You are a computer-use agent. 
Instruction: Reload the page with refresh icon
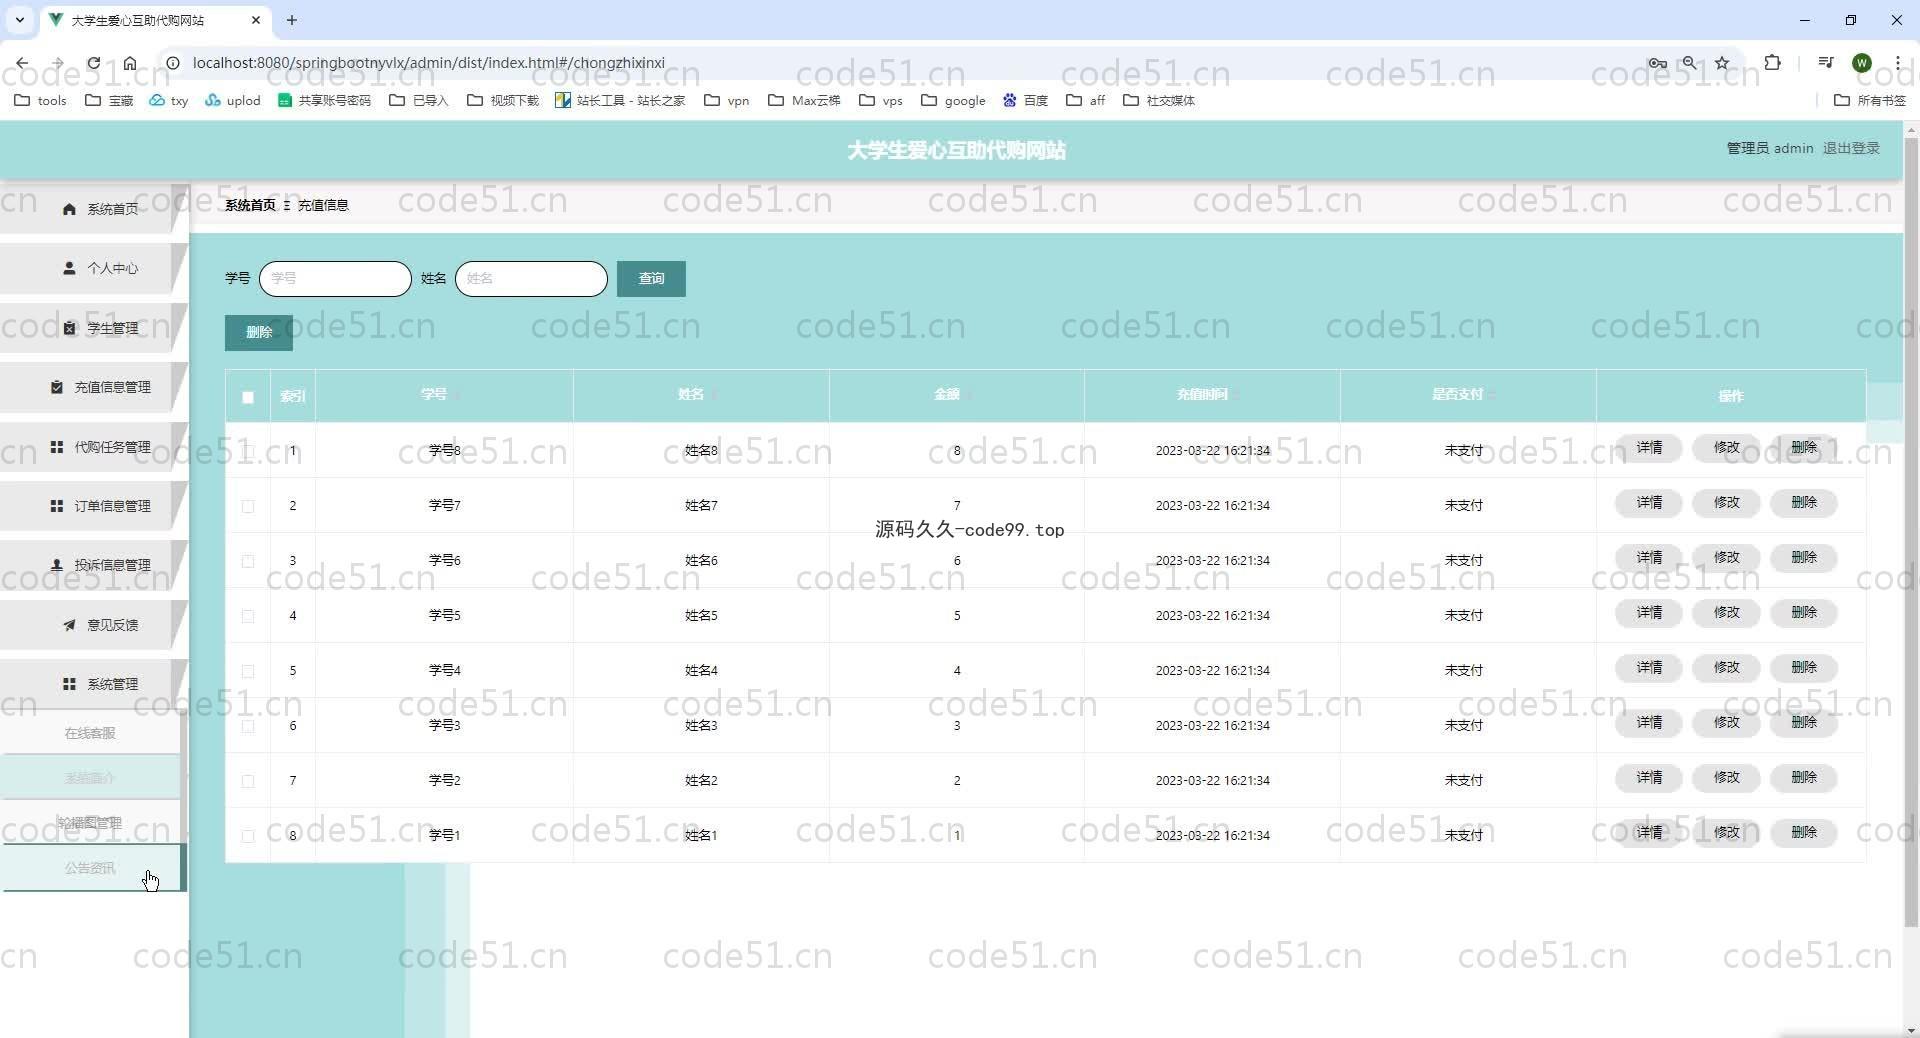point(93,63)
